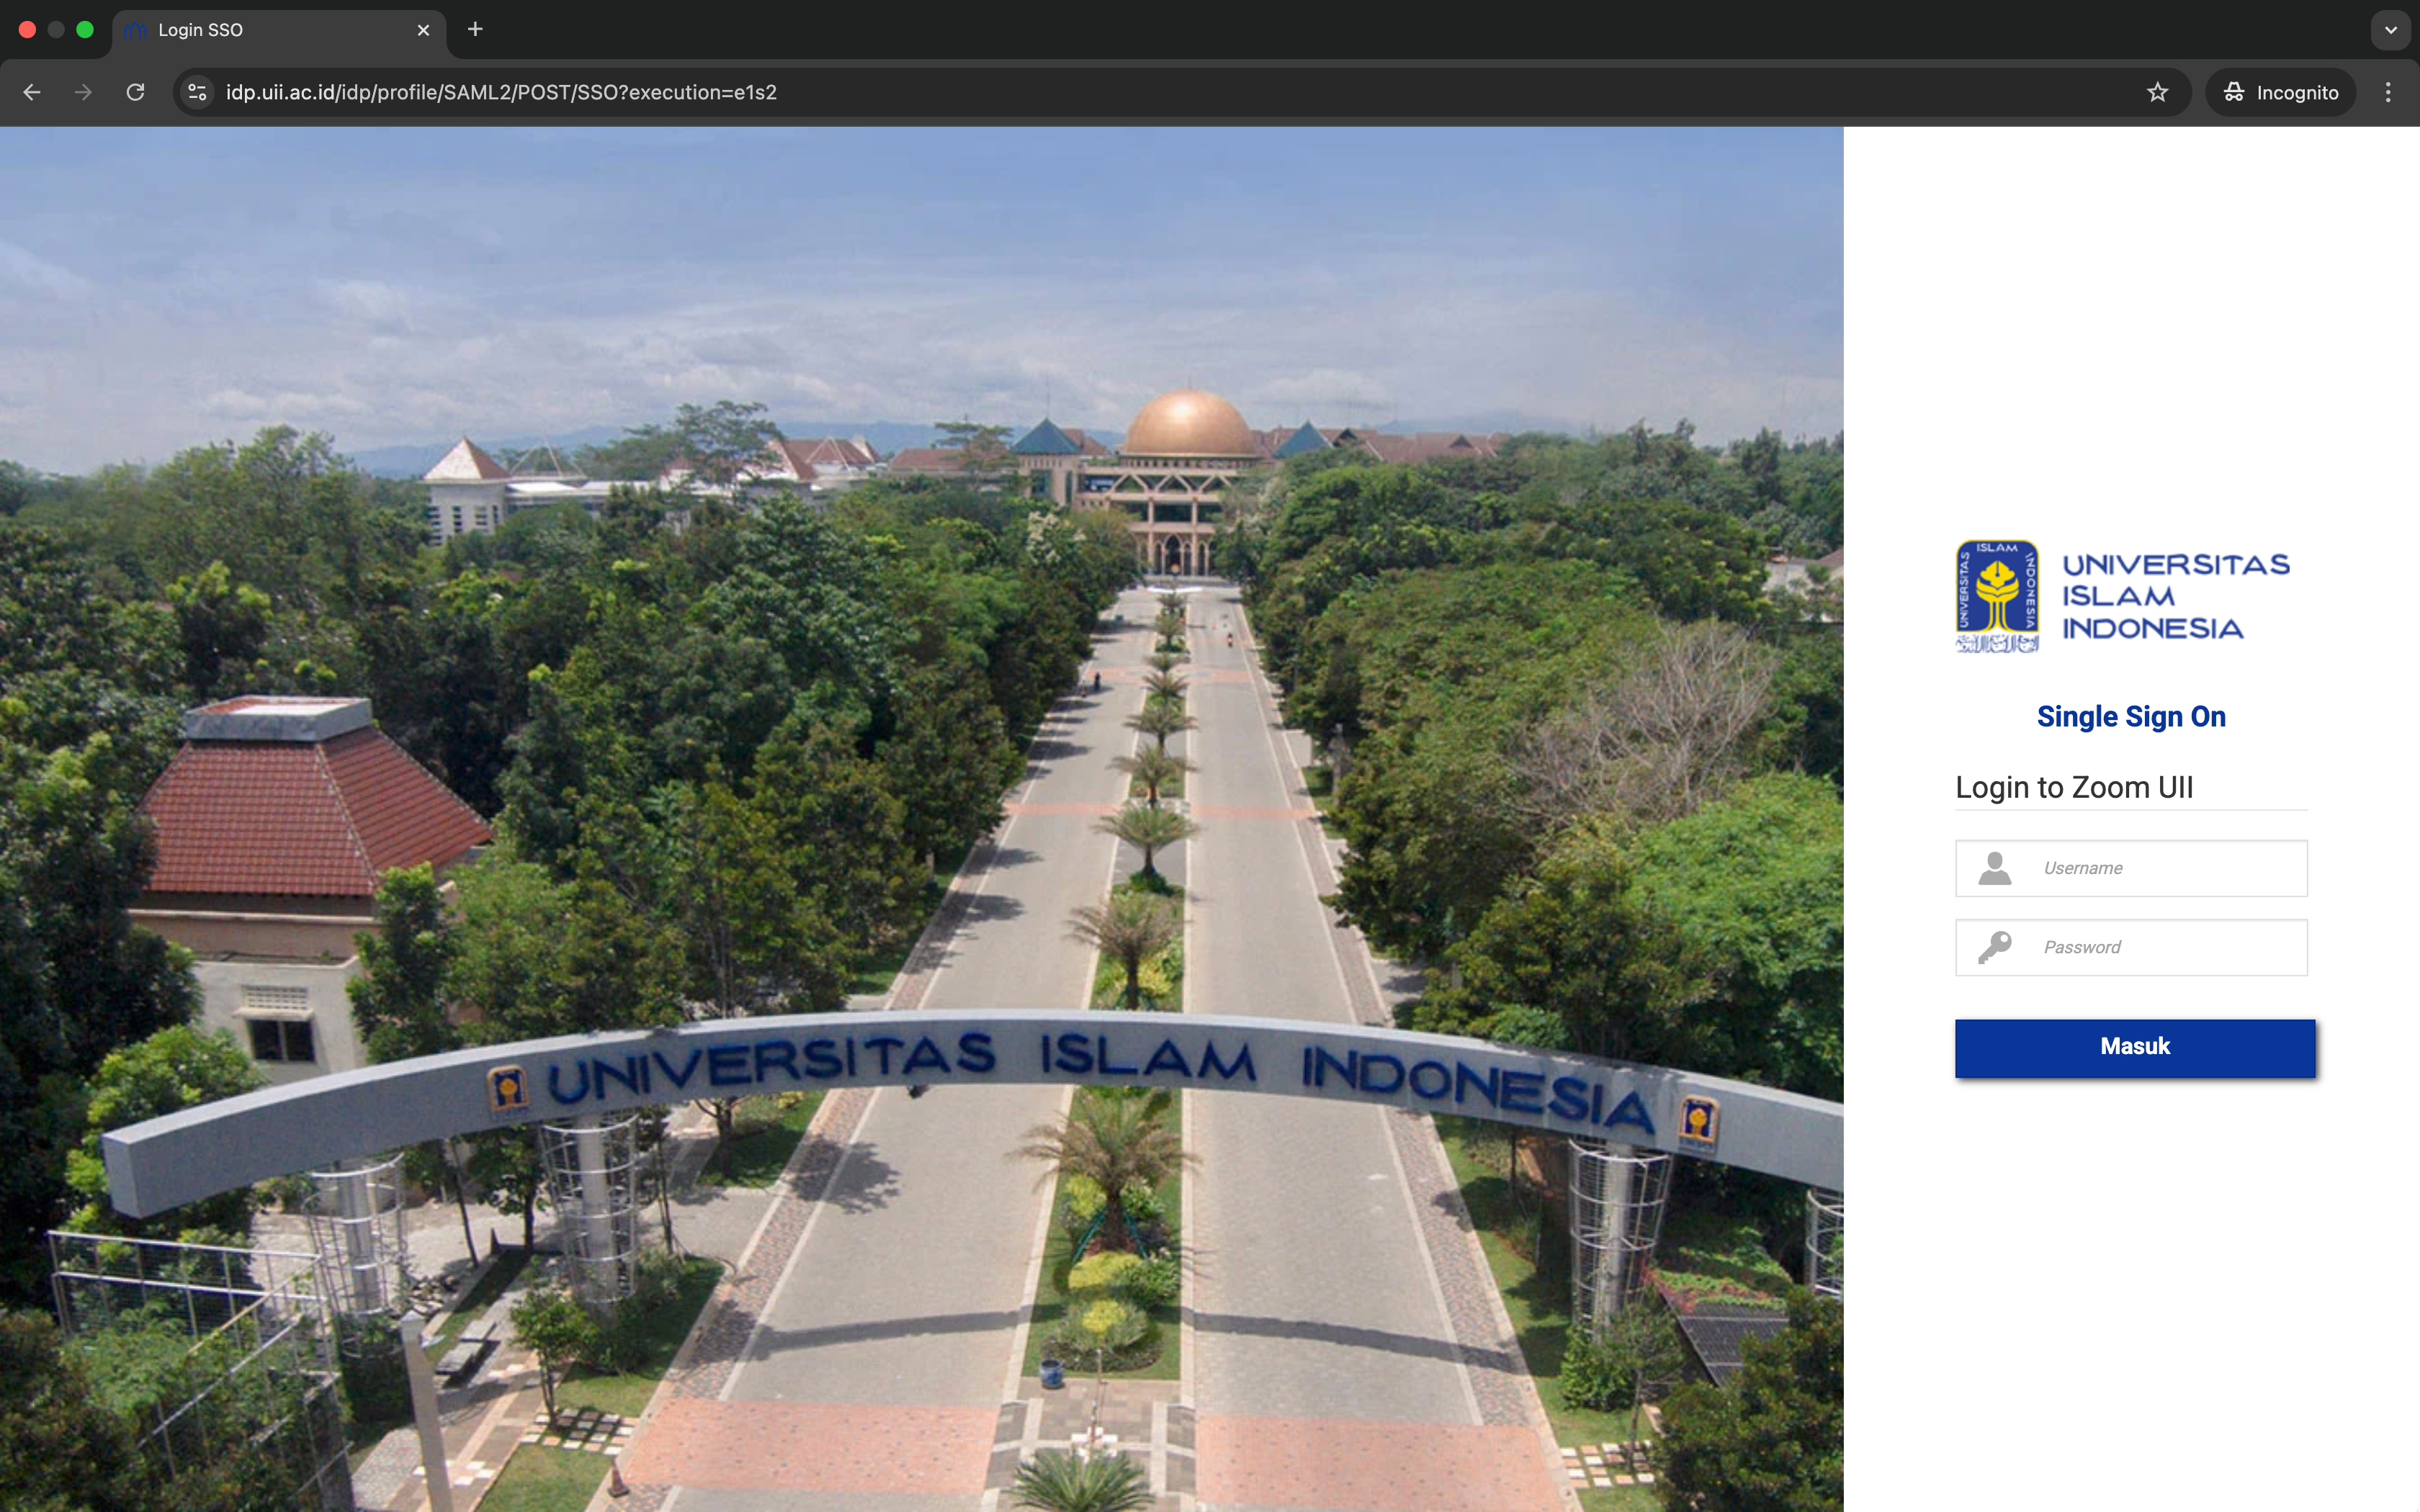This screenshot has height=1512, width=2420.
Task: Click the red macOS close button
Action: (x=27, y=30)
